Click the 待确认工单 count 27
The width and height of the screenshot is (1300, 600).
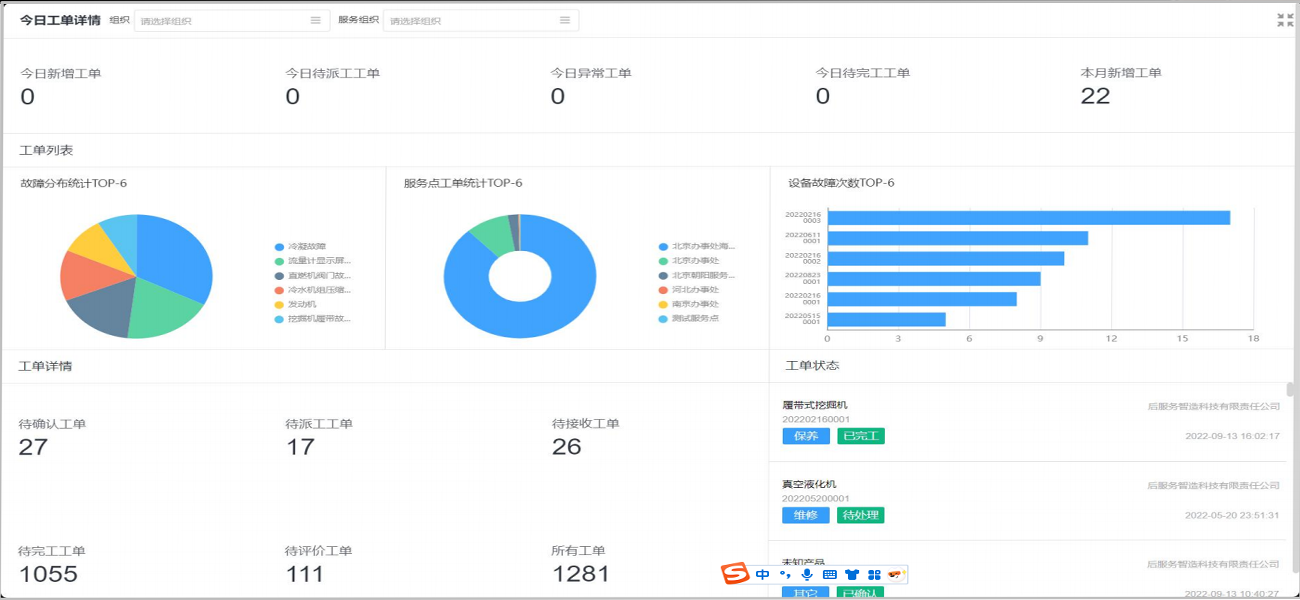pyautogui.click(x=33, y=446)
